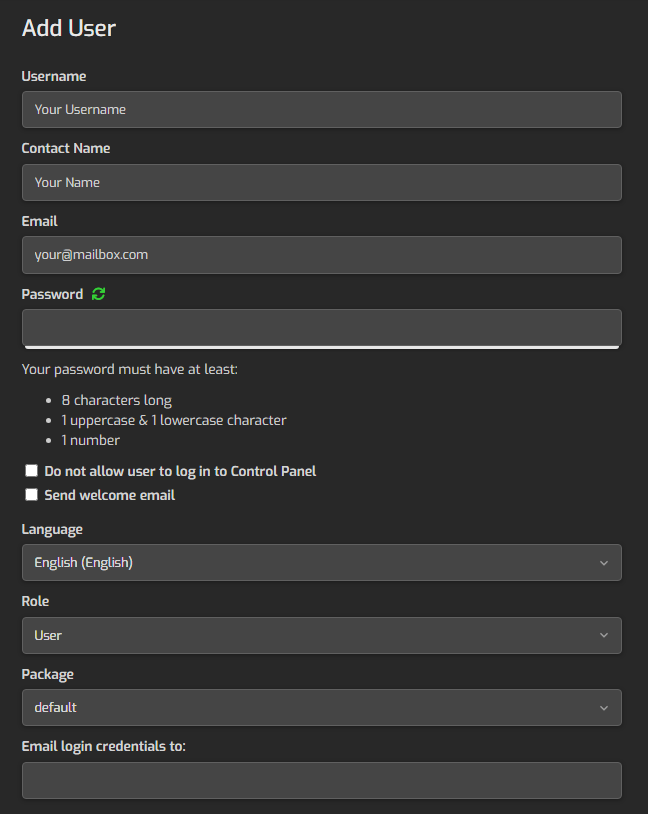The width and height of the screenshot is (648, 814).
Task: Click the password strength meter bar
Action: pos(321,347)
